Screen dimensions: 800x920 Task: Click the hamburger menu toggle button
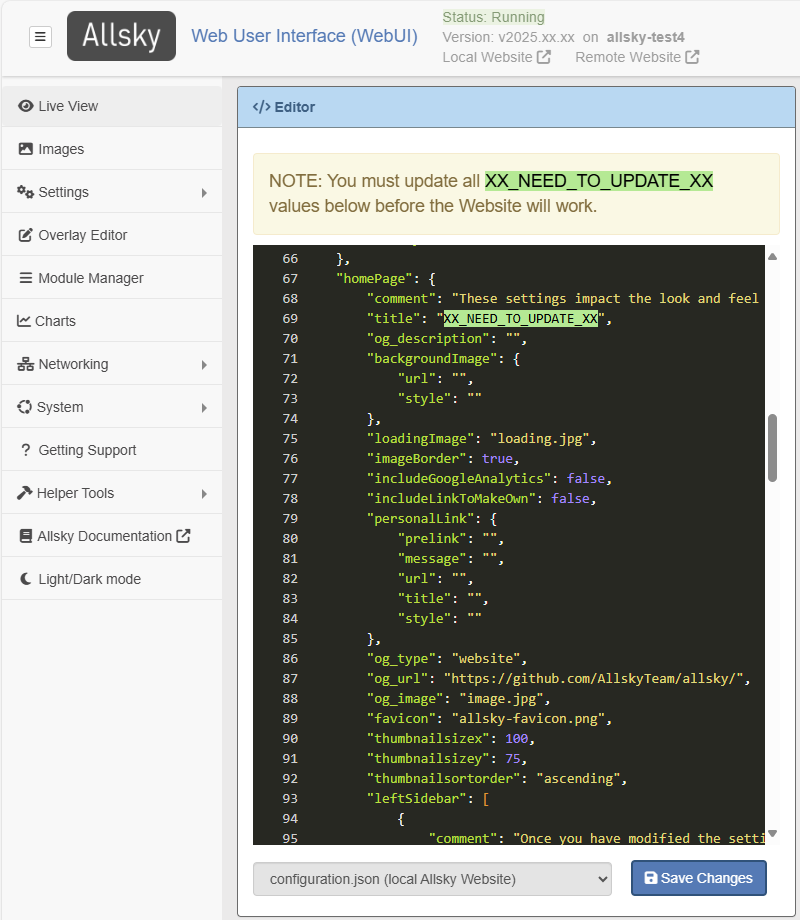pyautogui.click(x=40, y=37)
